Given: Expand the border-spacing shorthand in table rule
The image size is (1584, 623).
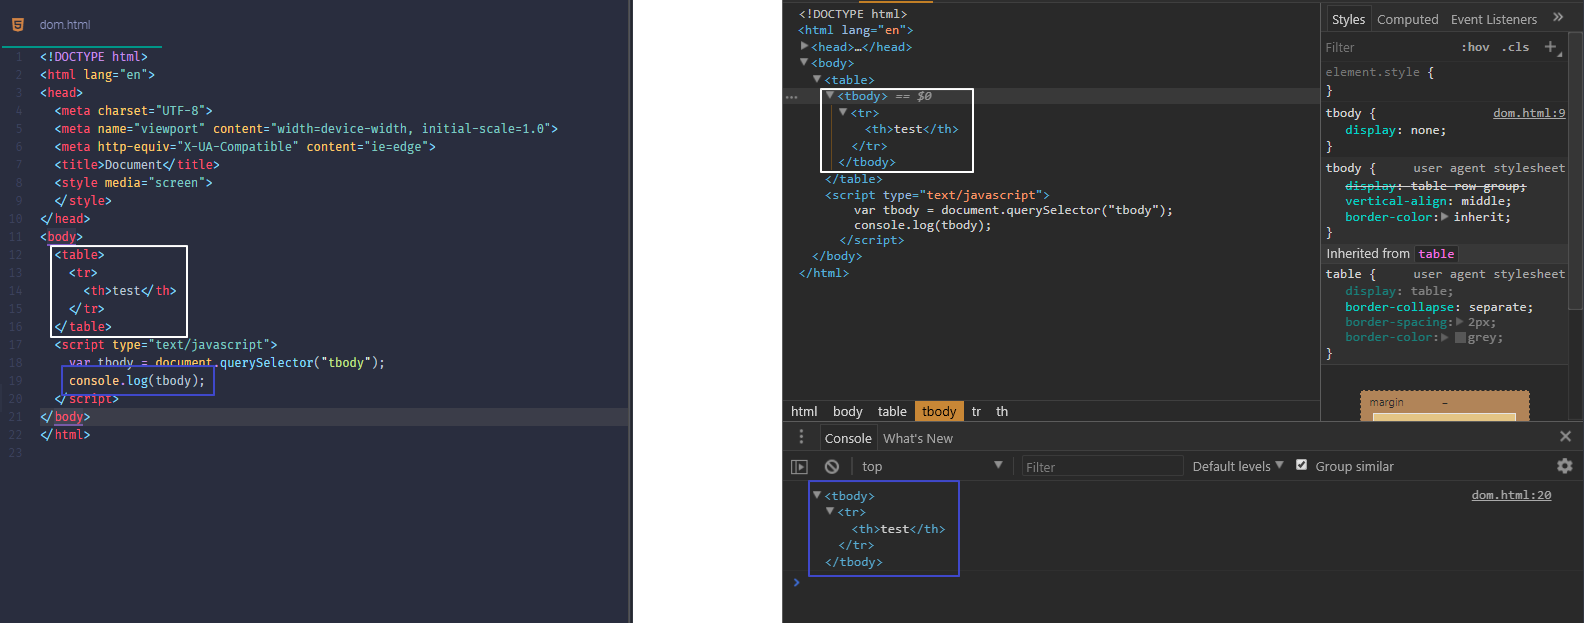Looking at the screenshot, I should (x=1460, y=322).
